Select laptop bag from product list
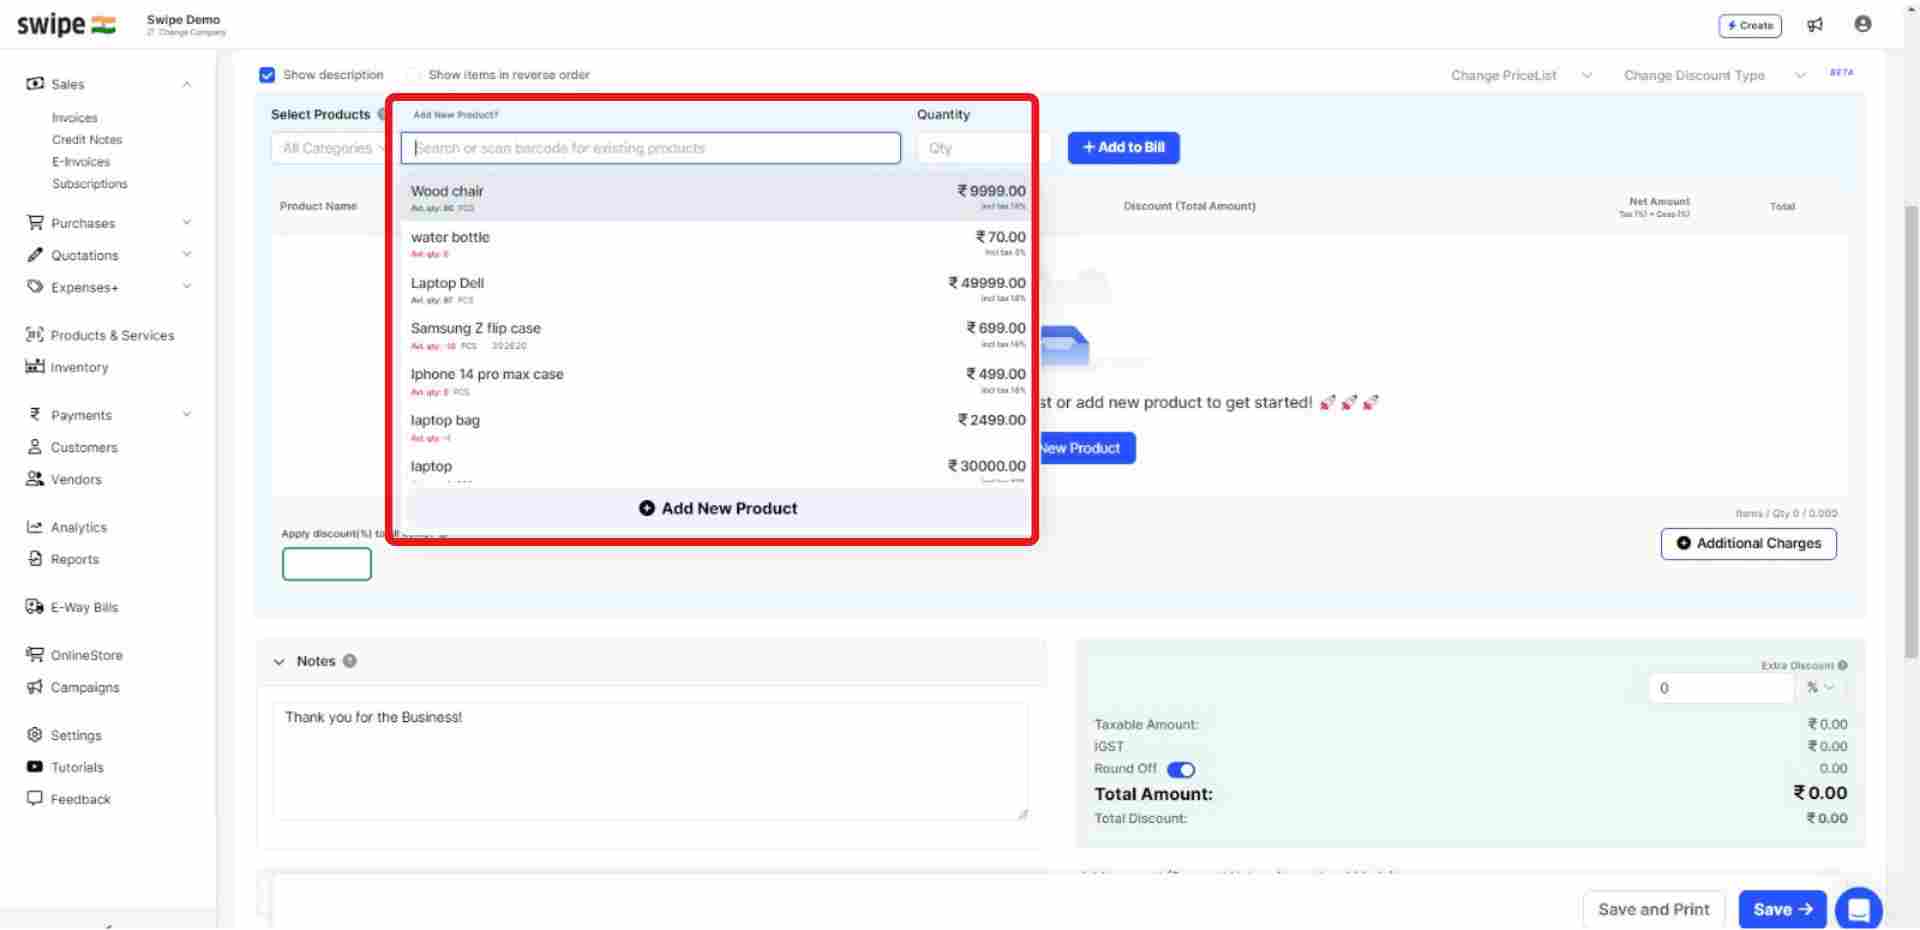This screenshot has height=930, width=1920. pos(717,427)
